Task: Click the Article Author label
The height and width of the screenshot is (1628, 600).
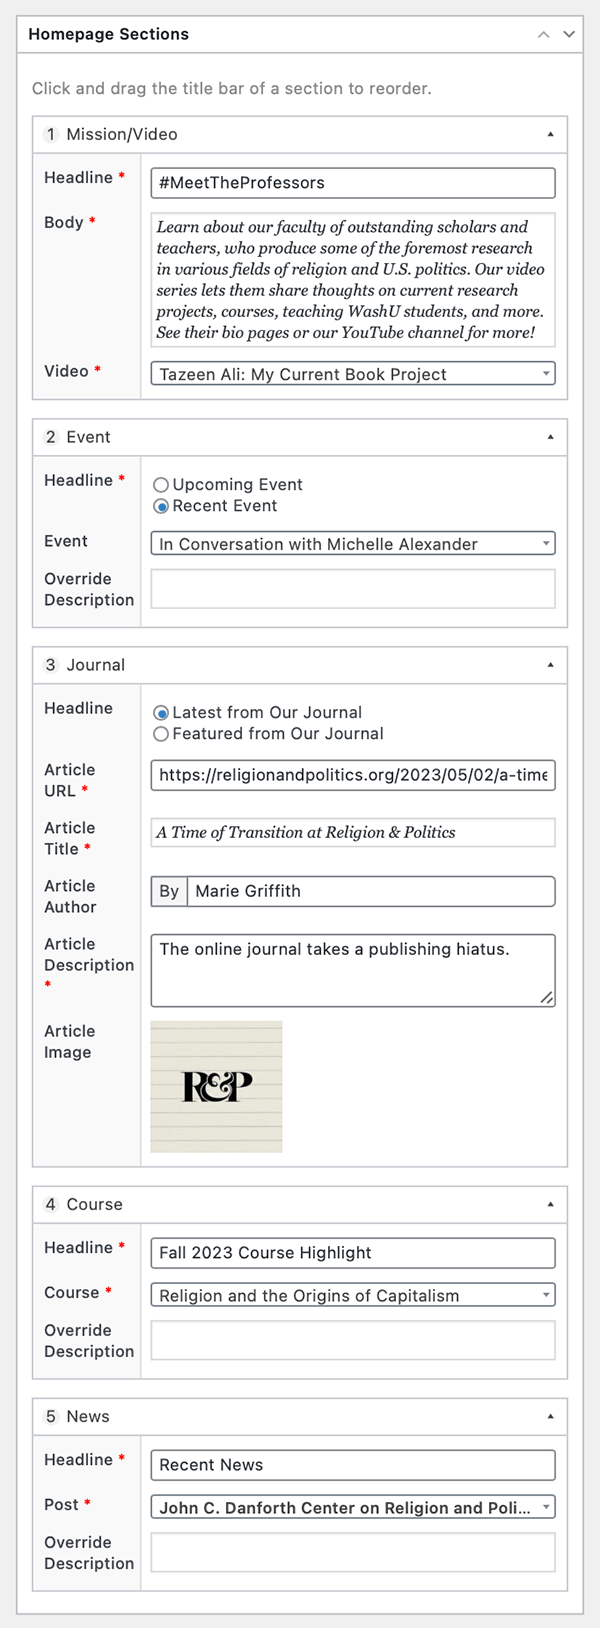Action: [x=70, y=897]
